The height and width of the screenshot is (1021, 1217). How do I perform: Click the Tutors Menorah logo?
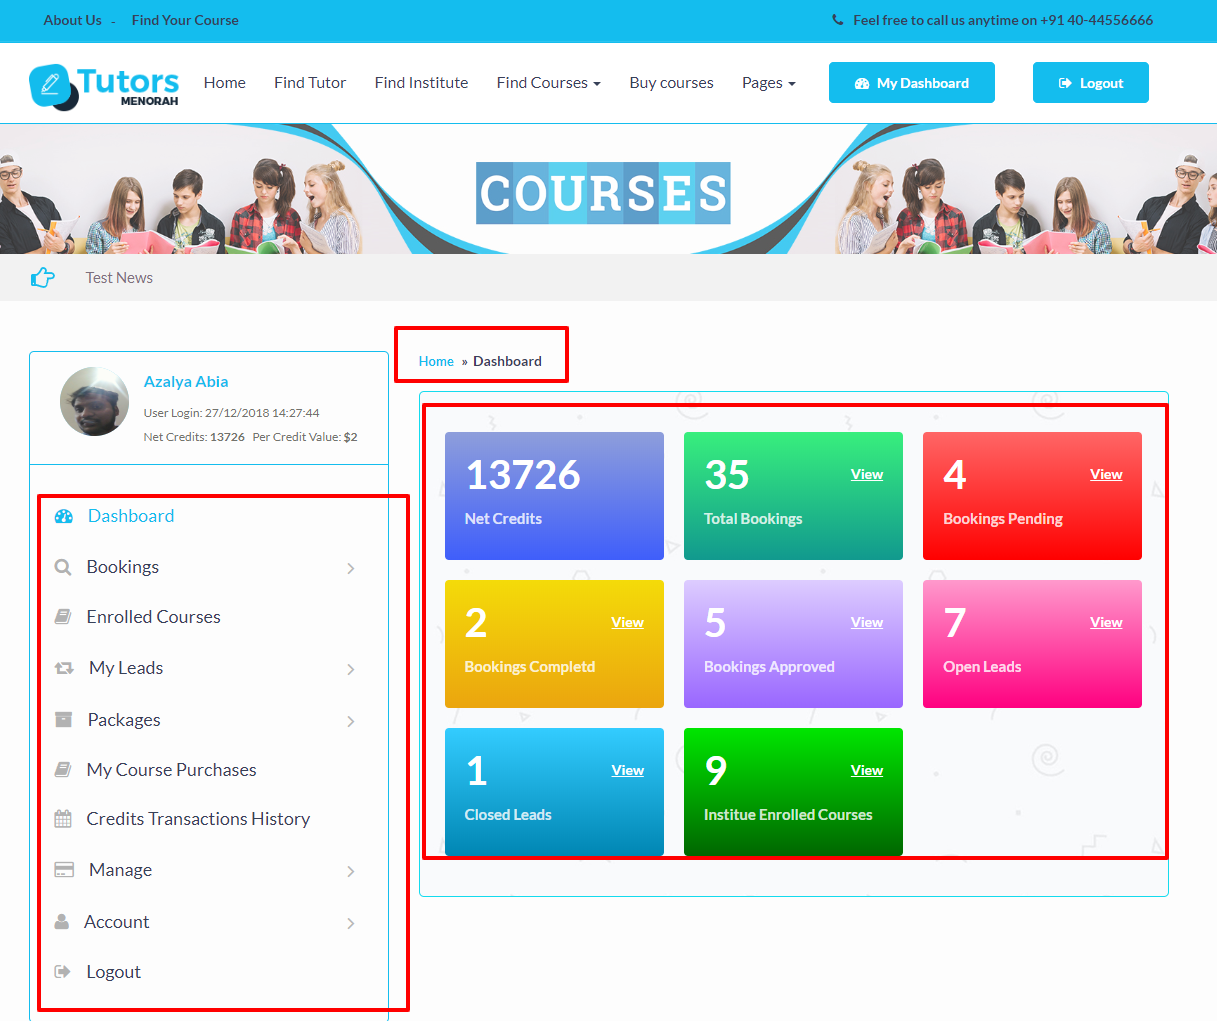coord(104,86)
